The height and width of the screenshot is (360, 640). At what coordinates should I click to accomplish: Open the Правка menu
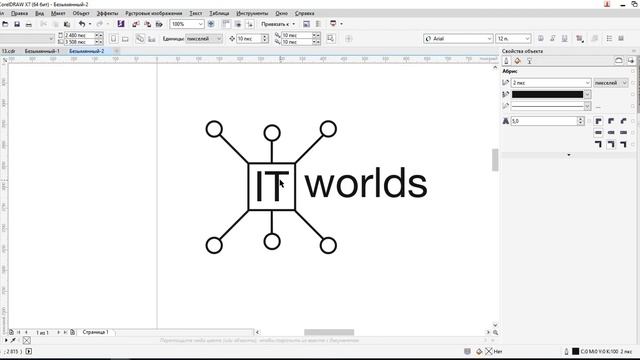(19, 13)
